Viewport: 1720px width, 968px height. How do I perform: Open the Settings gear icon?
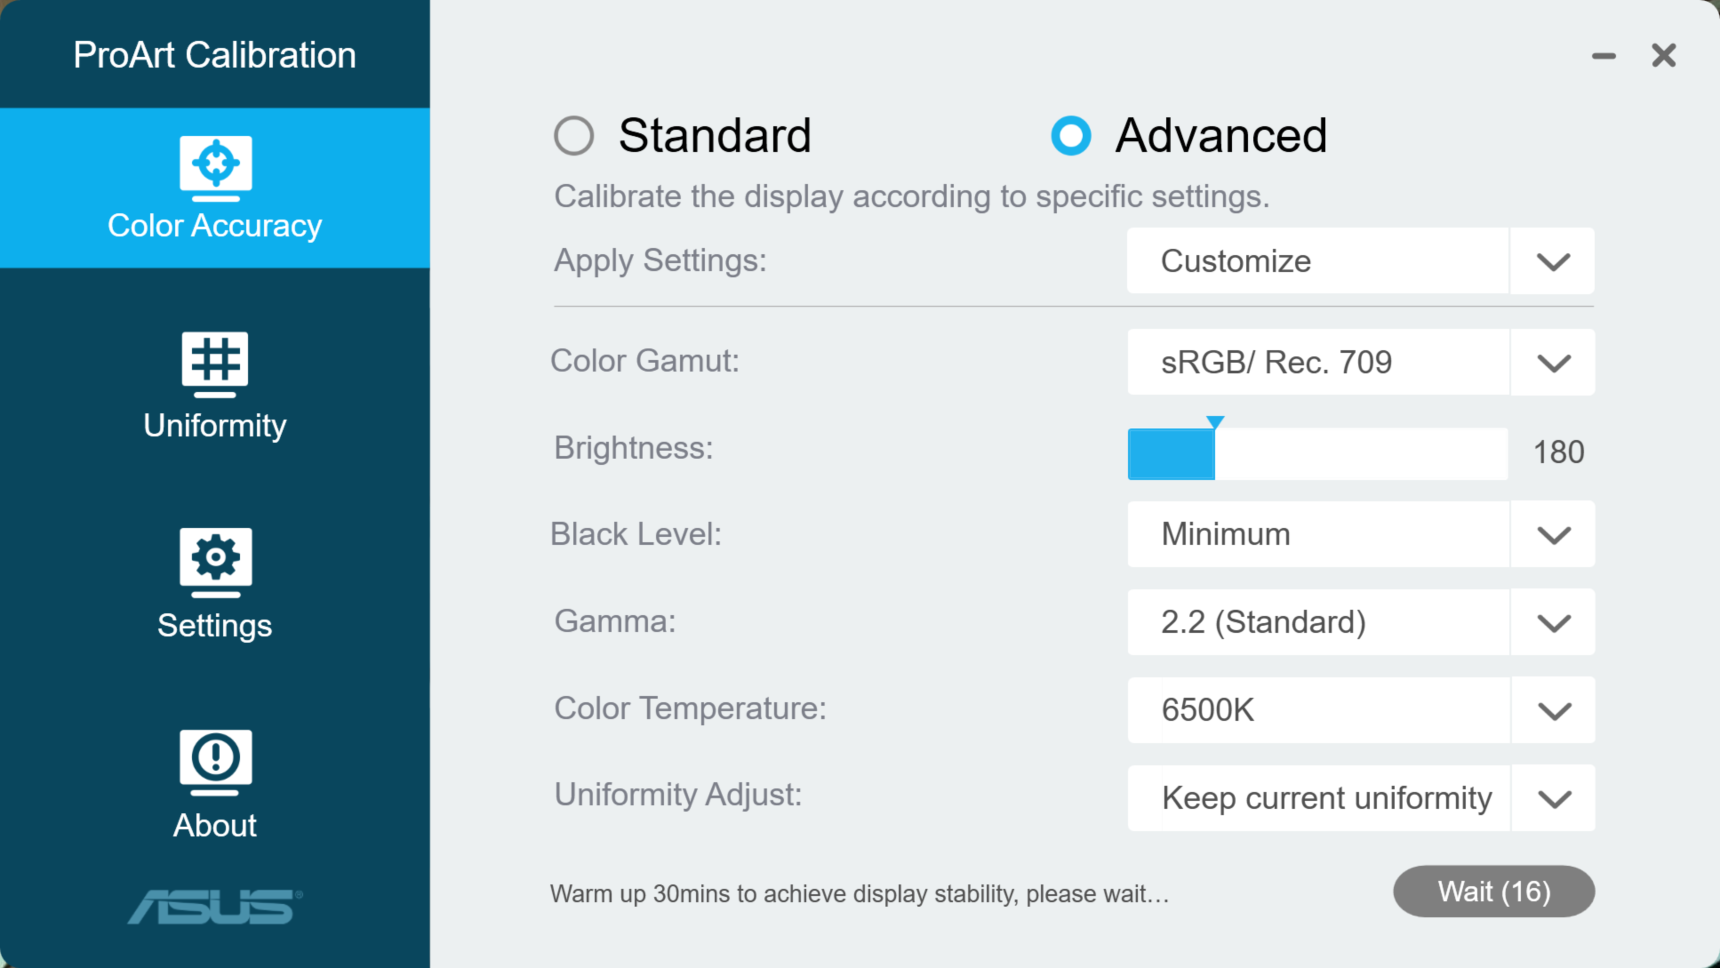(215, 562)
